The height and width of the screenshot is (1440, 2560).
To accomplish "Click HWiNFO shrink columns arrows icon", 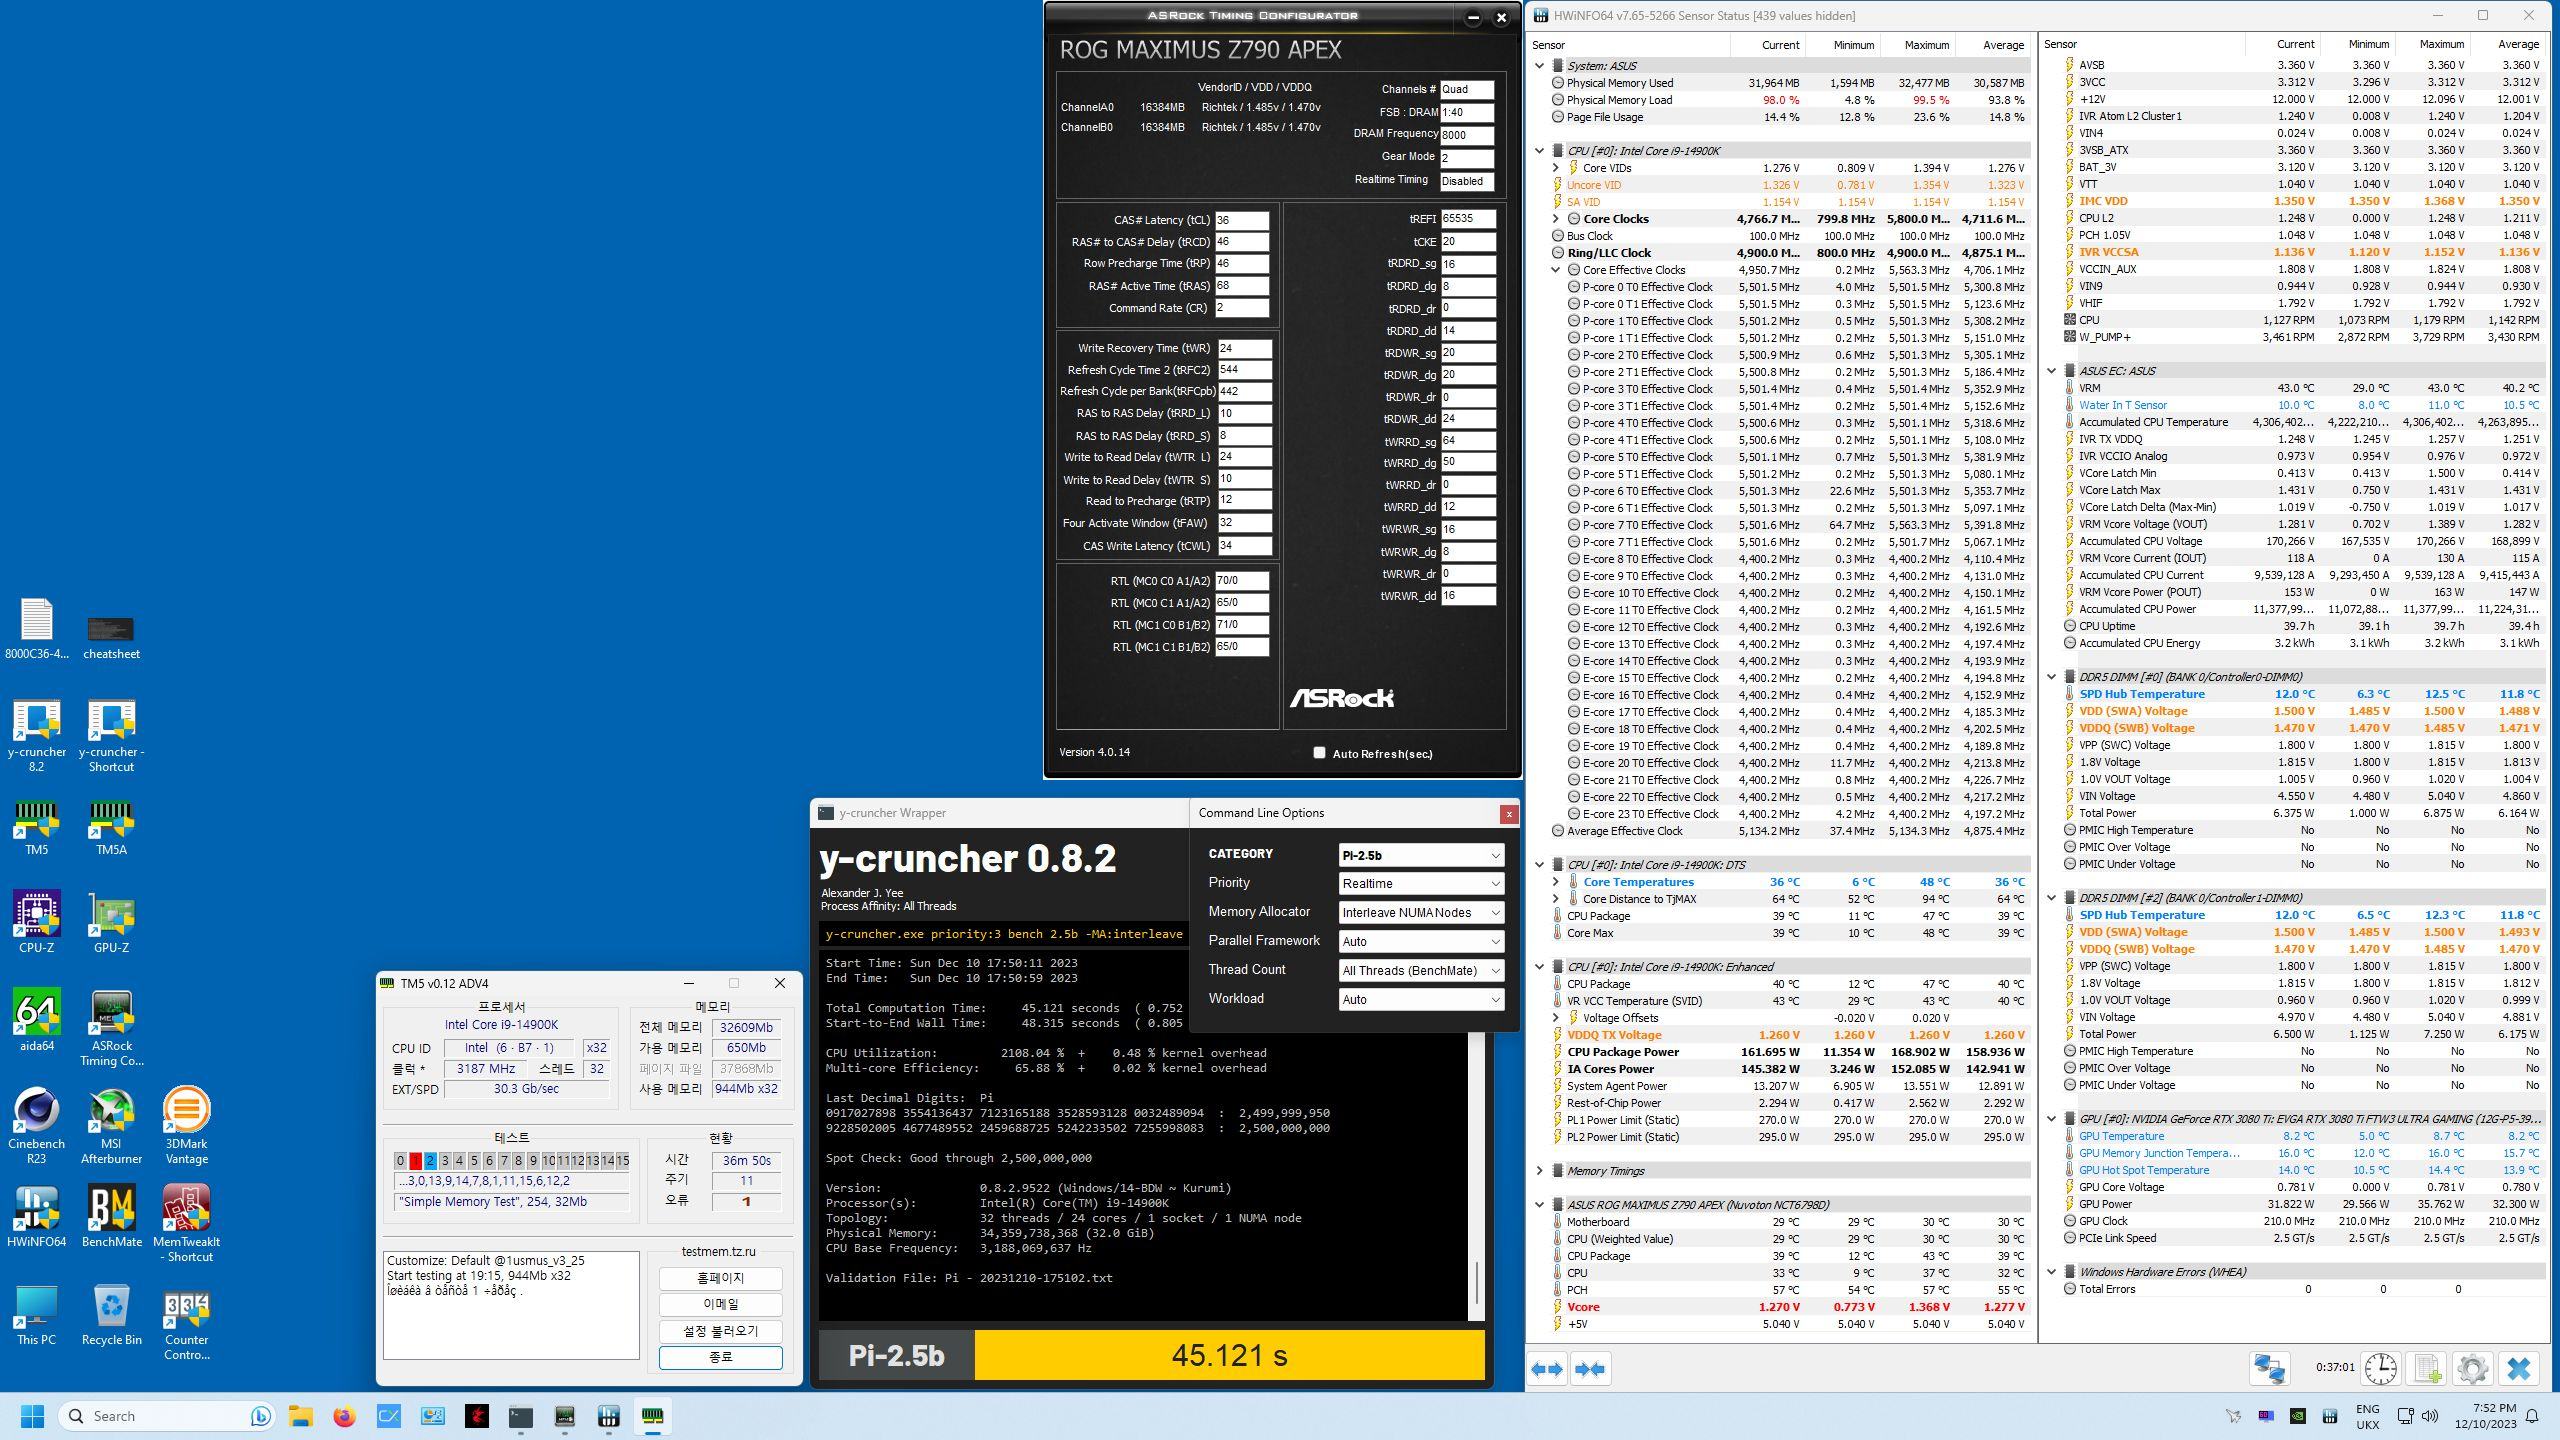I will point(1590,1369).
